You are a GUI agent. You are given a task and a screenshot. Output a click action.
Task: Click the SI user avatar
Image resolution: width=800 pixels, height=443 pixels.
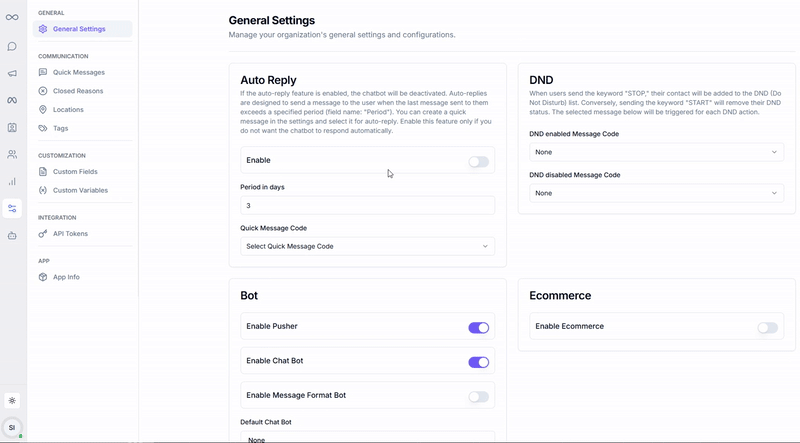[x=12, y=428]
